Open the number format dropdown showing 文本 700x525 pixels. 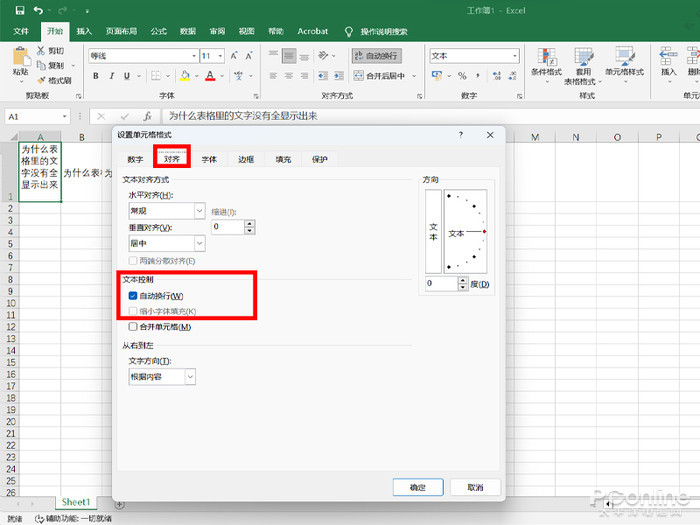pos(515,56)
